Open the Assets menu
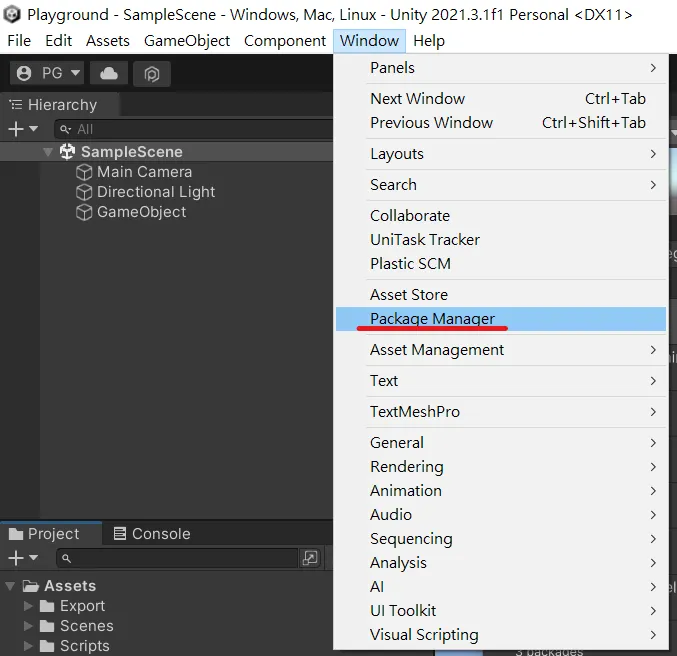This screenshot has width=677, height=656. pos(108,41)
